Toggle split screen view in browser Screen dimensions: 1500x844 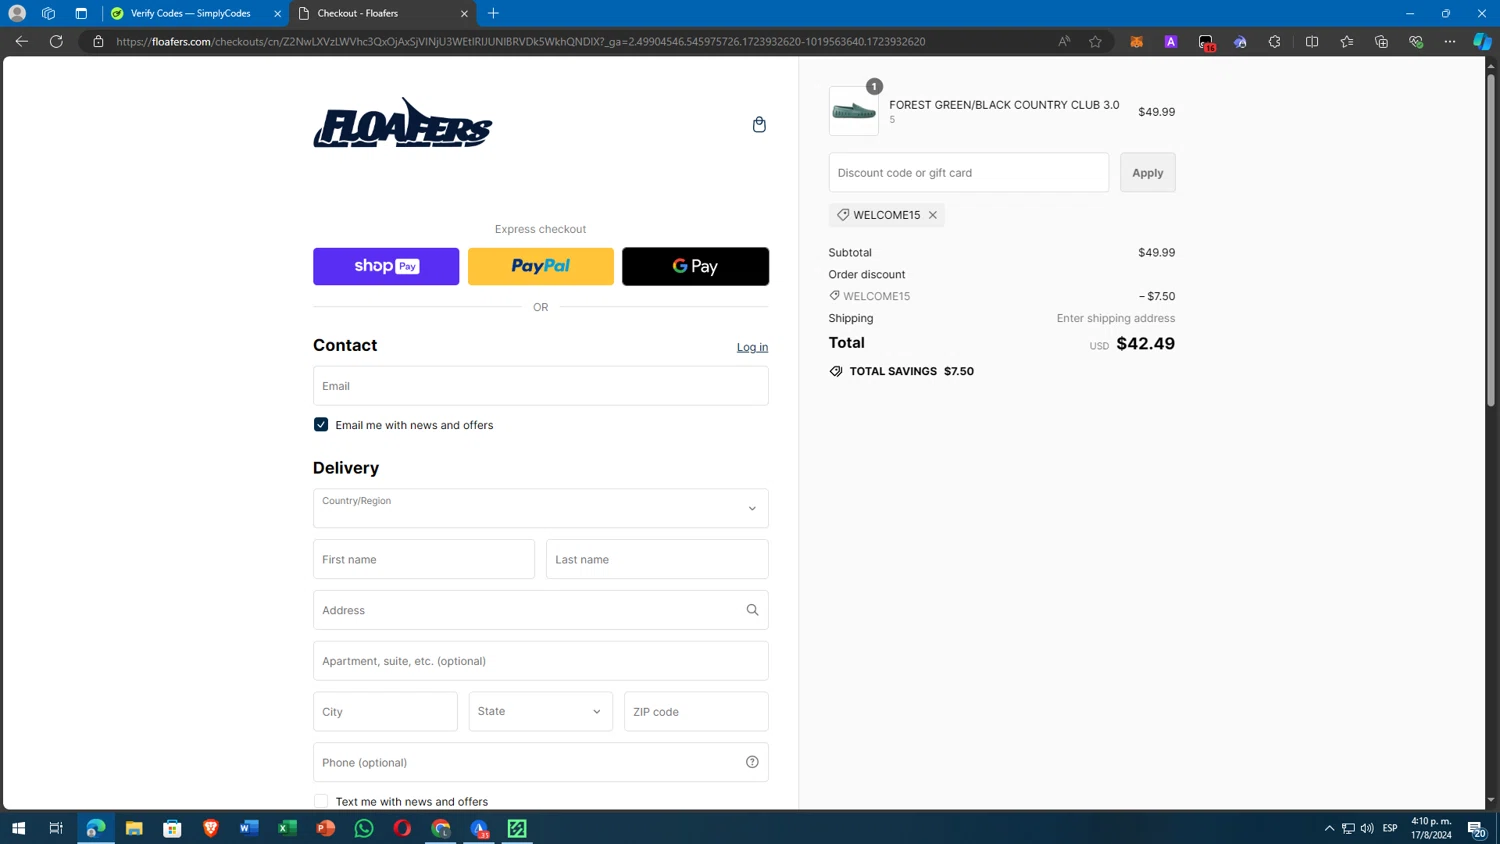(x=1312, y=42)
